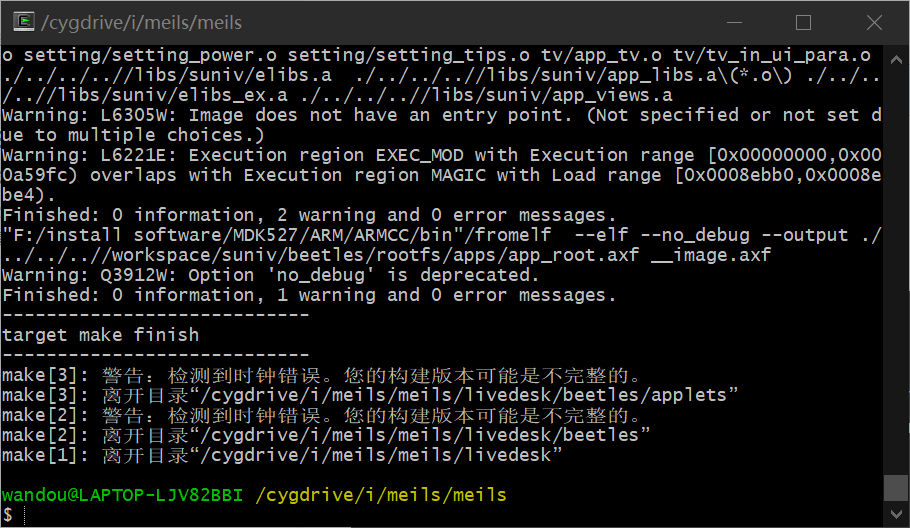Click the scrollbar up arrow
This screenshot has height=528, width=910.
tap(896, 60)
